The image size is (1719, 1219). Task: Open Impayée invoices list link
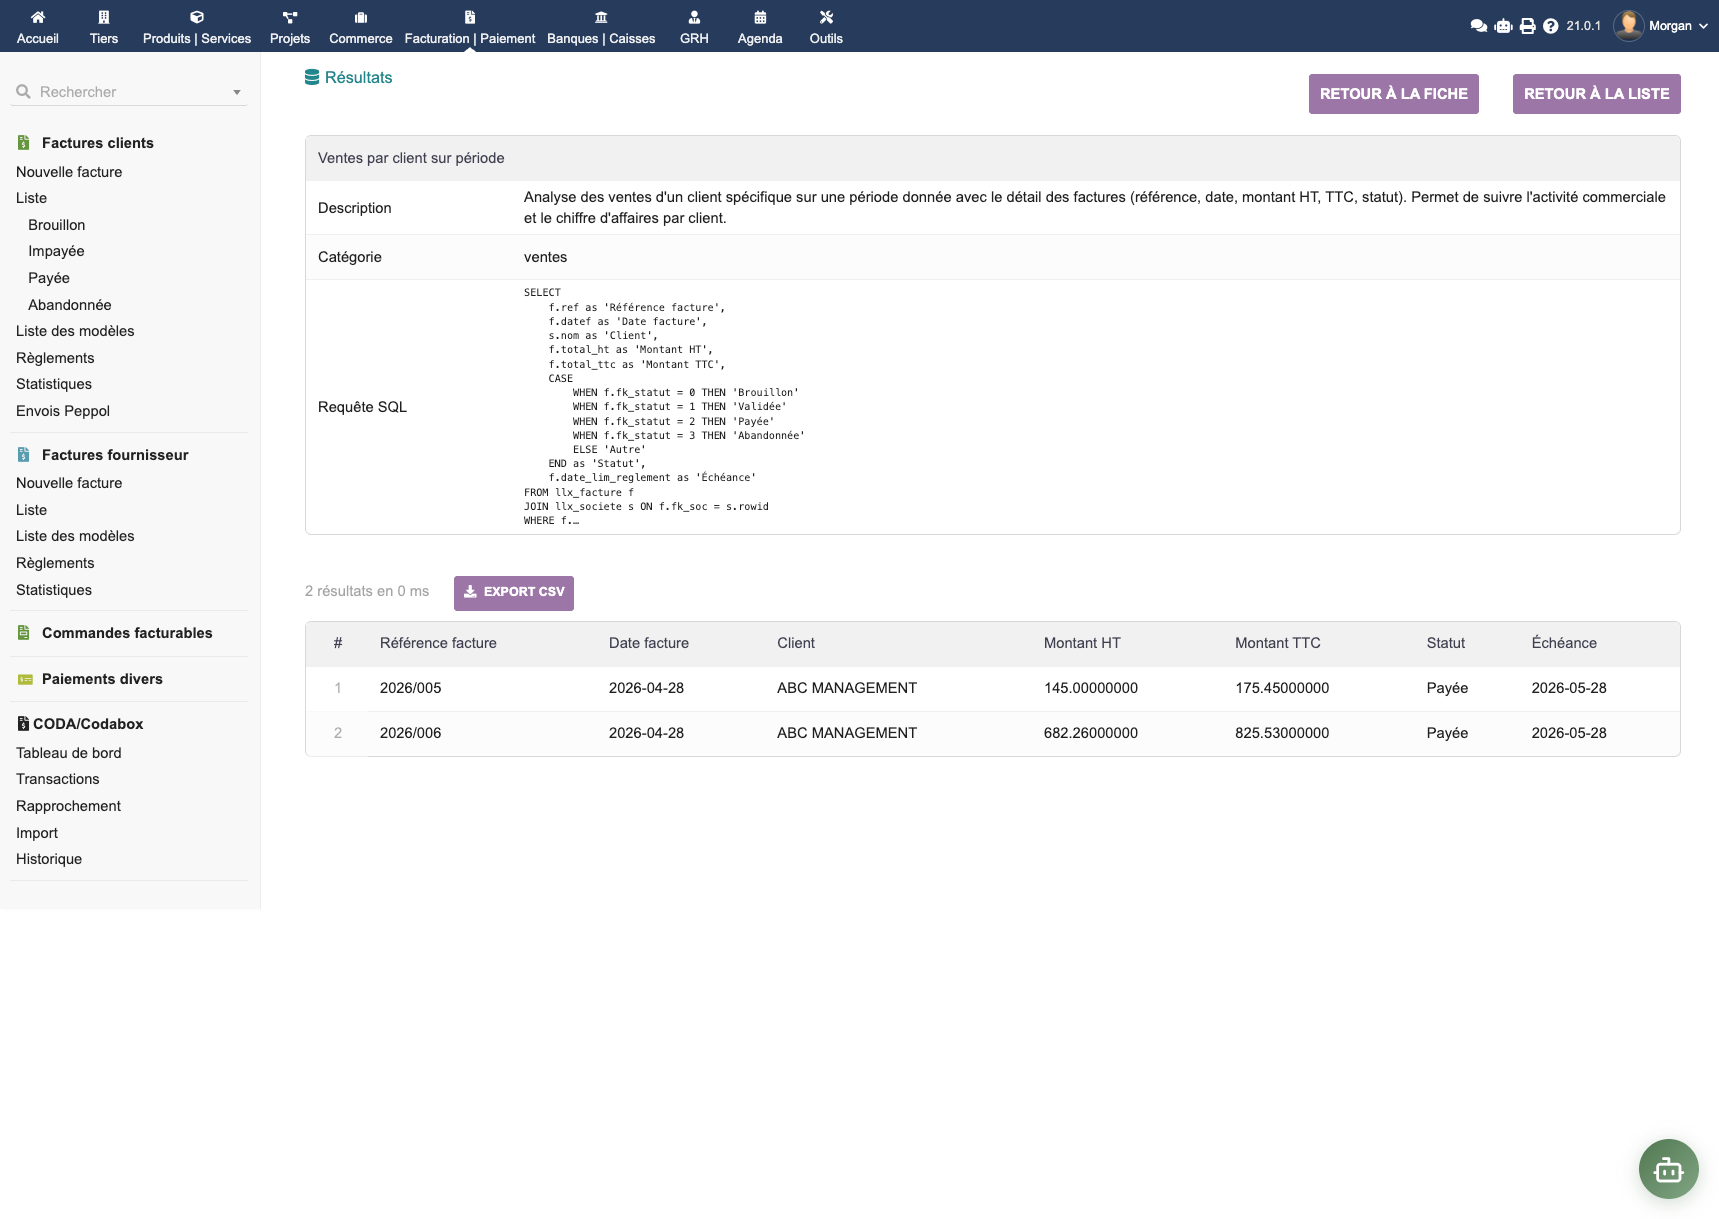click(x=56, y=251)
